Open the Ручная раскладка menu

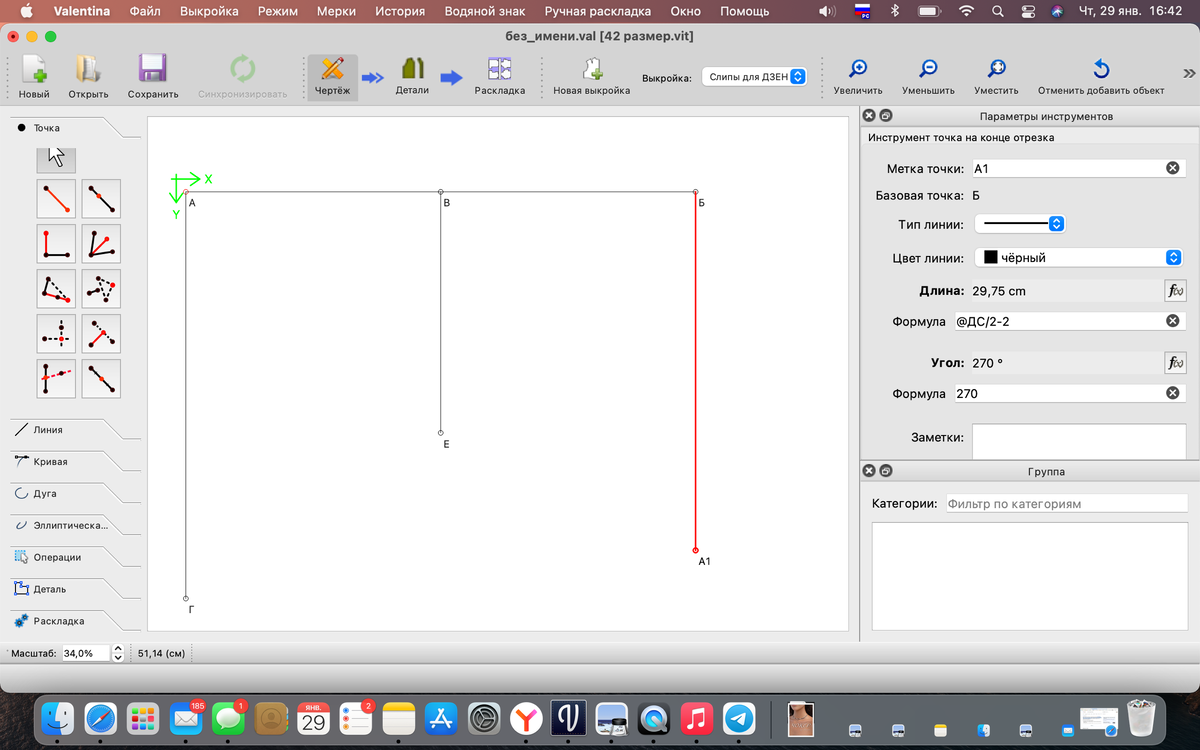[598, 11]
